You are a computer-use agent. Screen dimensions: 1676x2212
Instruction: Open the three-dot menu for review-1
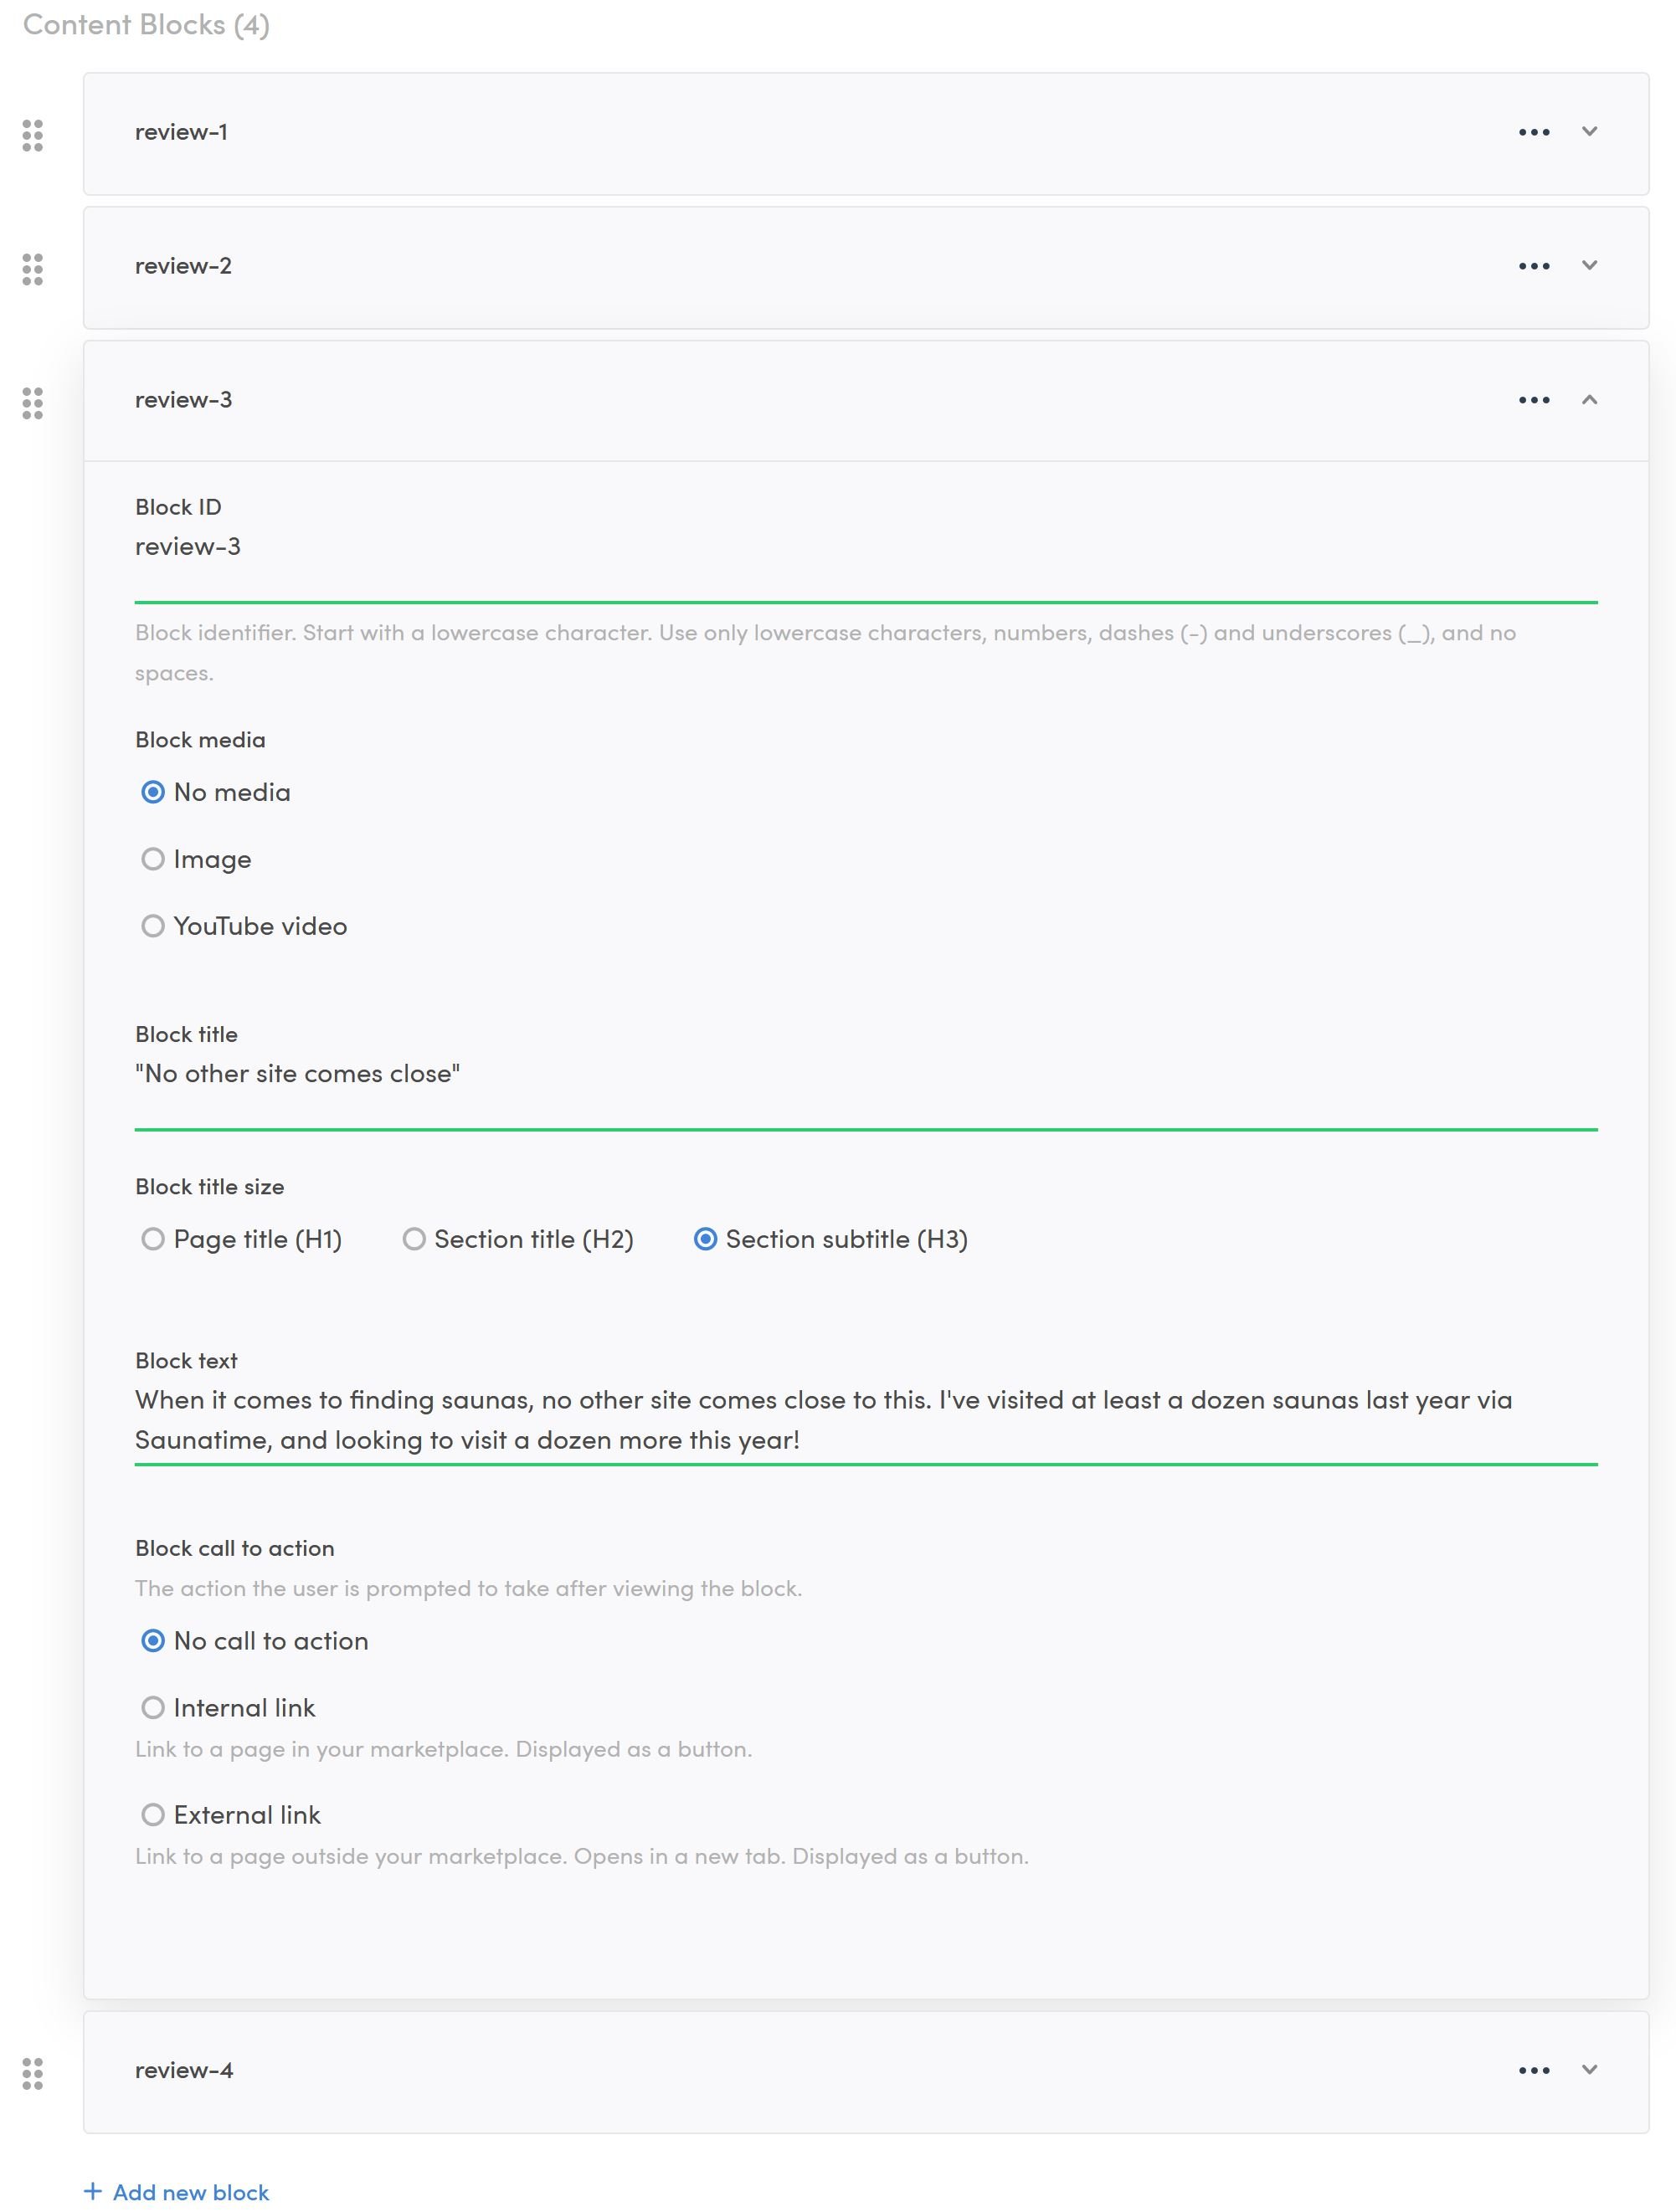click(x=1533, y=132)
